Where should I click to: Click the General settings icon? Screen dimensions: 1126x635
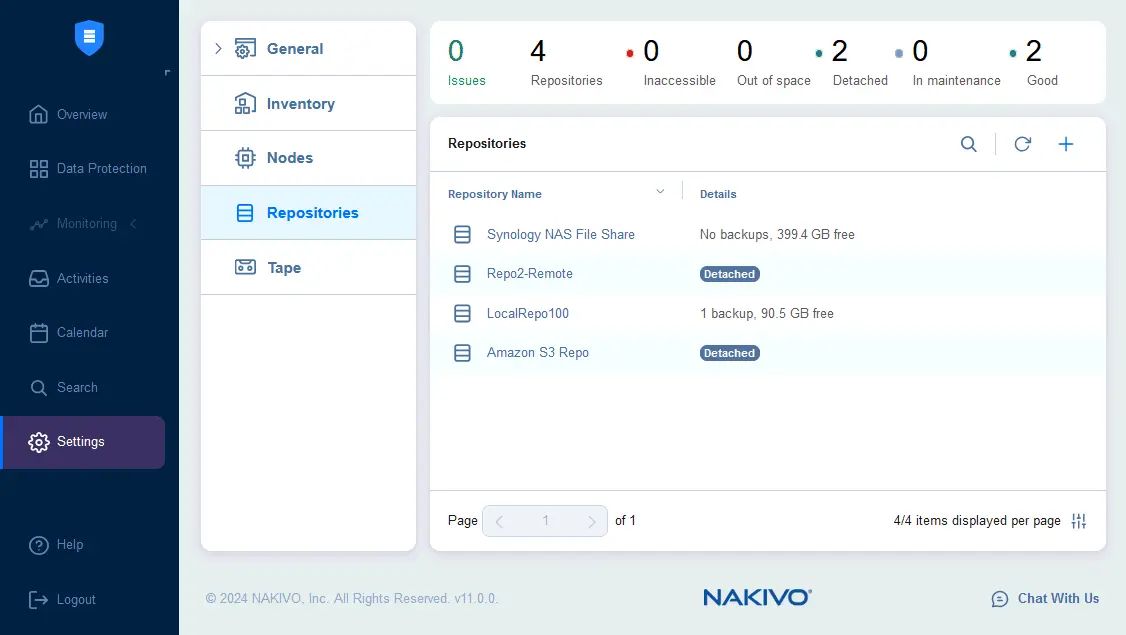(x=245, y=49)
